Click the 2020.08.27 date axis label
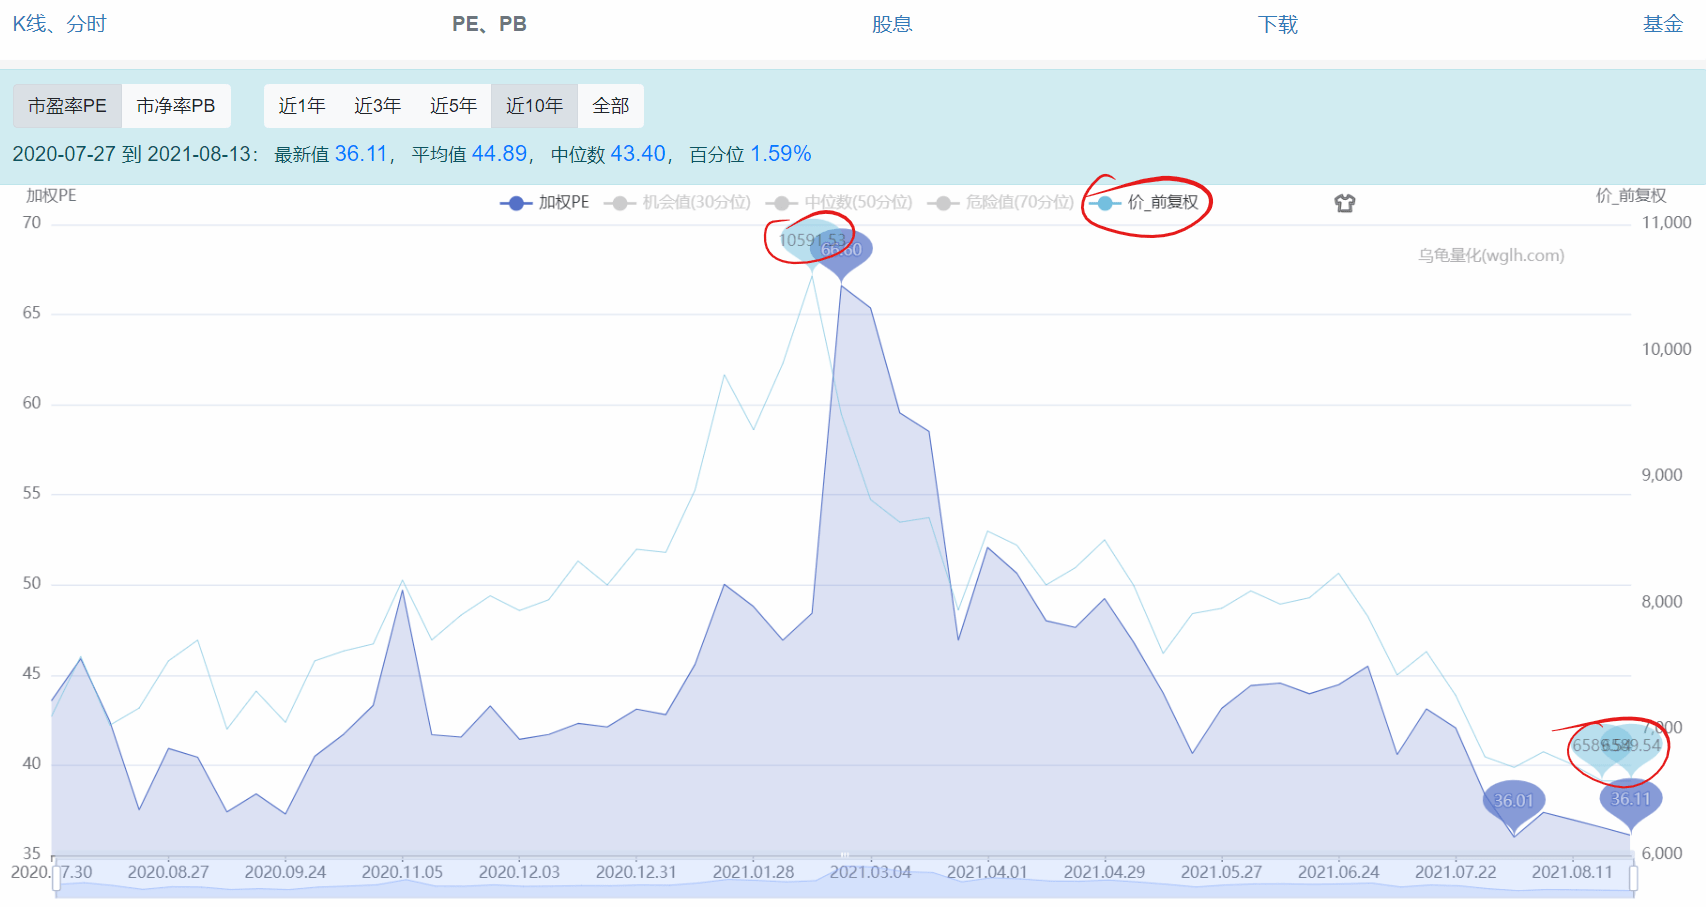 [168, 873]
